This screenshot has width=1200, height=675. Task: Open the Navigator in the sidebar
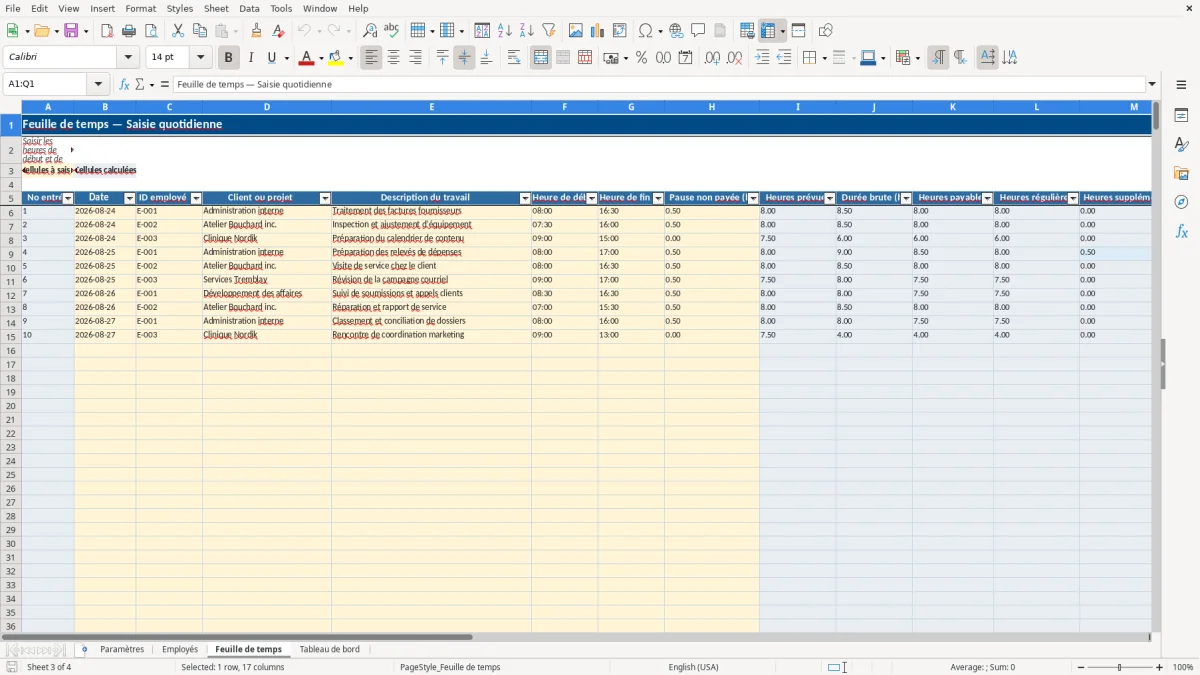1181,202
